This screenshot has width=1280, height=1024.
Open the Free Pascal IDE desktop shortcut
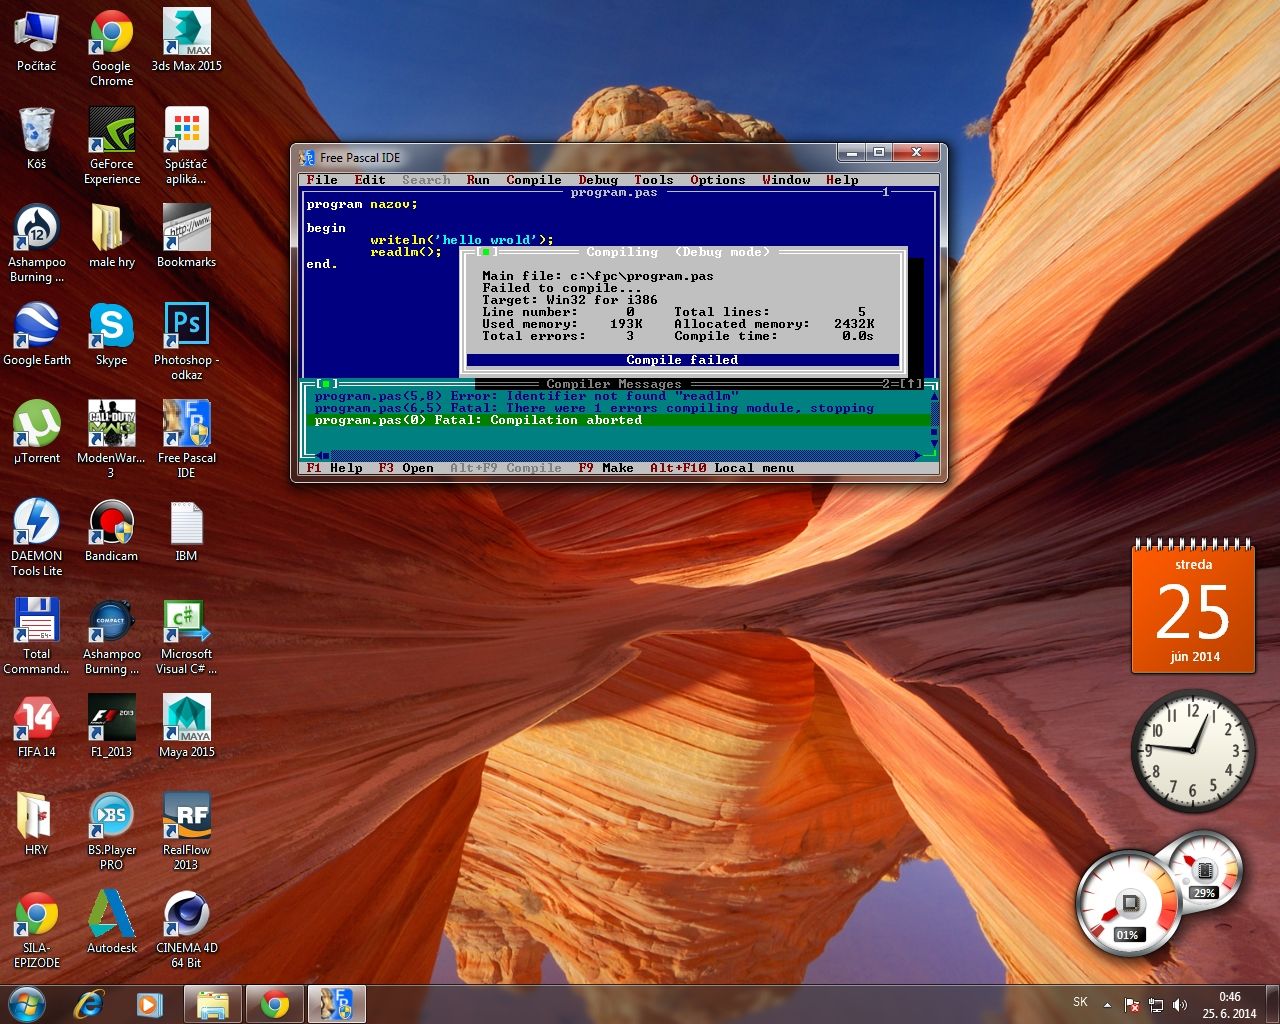tap(186, 426)
